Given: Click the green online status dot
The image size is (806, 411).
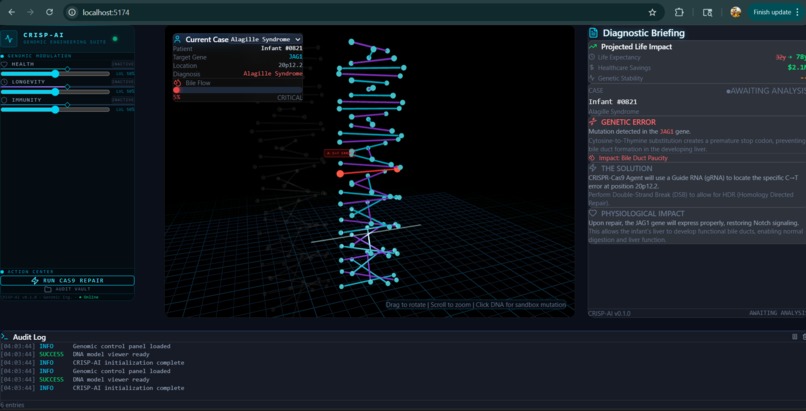Looking at the screenshot, I should coord(115,39).
